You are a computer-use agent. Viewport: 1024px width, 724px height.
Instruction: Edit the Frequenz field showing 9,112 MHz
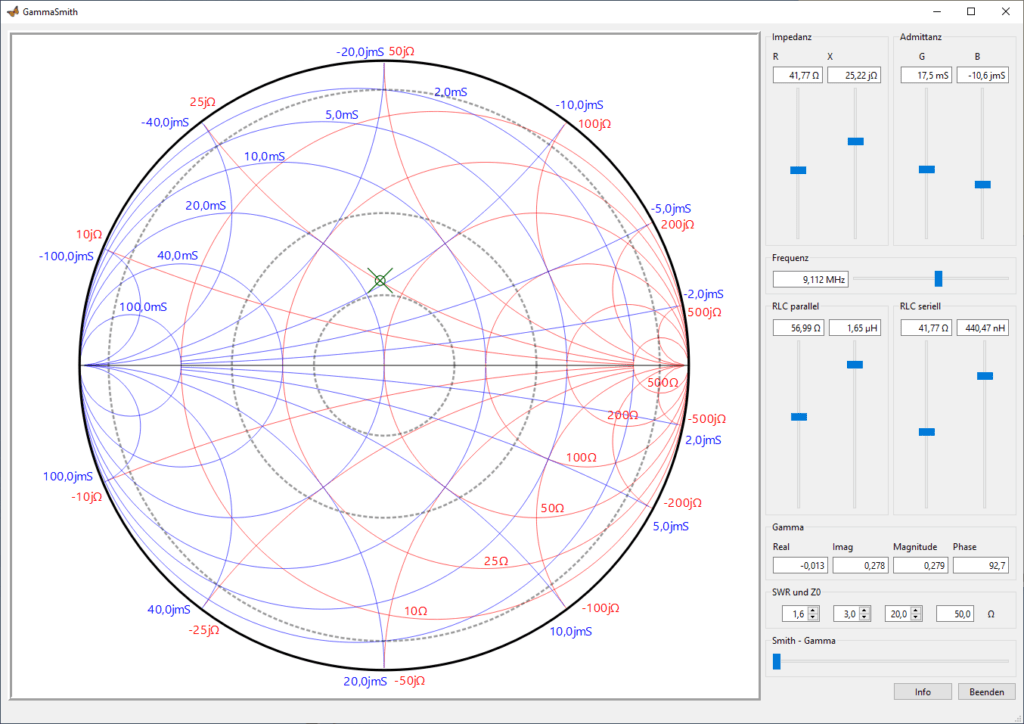(810, 279)
